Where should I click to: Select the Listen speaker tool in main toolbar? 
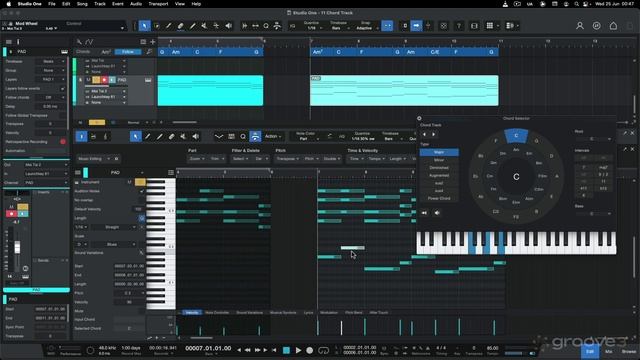(229, 26)
